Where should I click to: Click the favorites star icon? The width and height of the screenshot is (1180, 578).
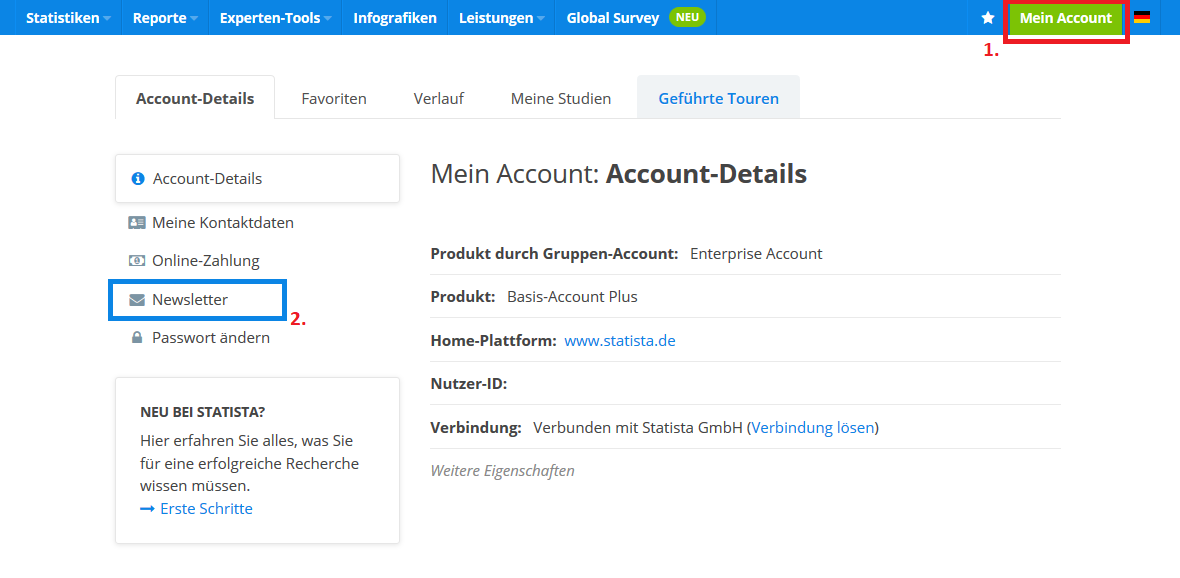[x=988, y=18]
